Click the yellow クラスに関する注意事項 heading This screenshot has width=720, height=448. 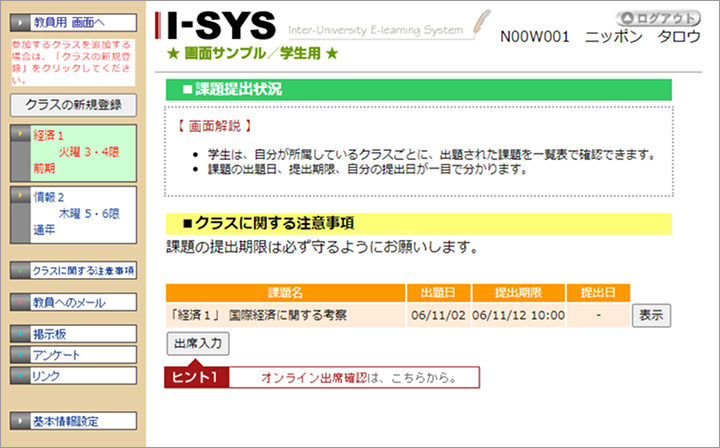(x=419, y=224)
